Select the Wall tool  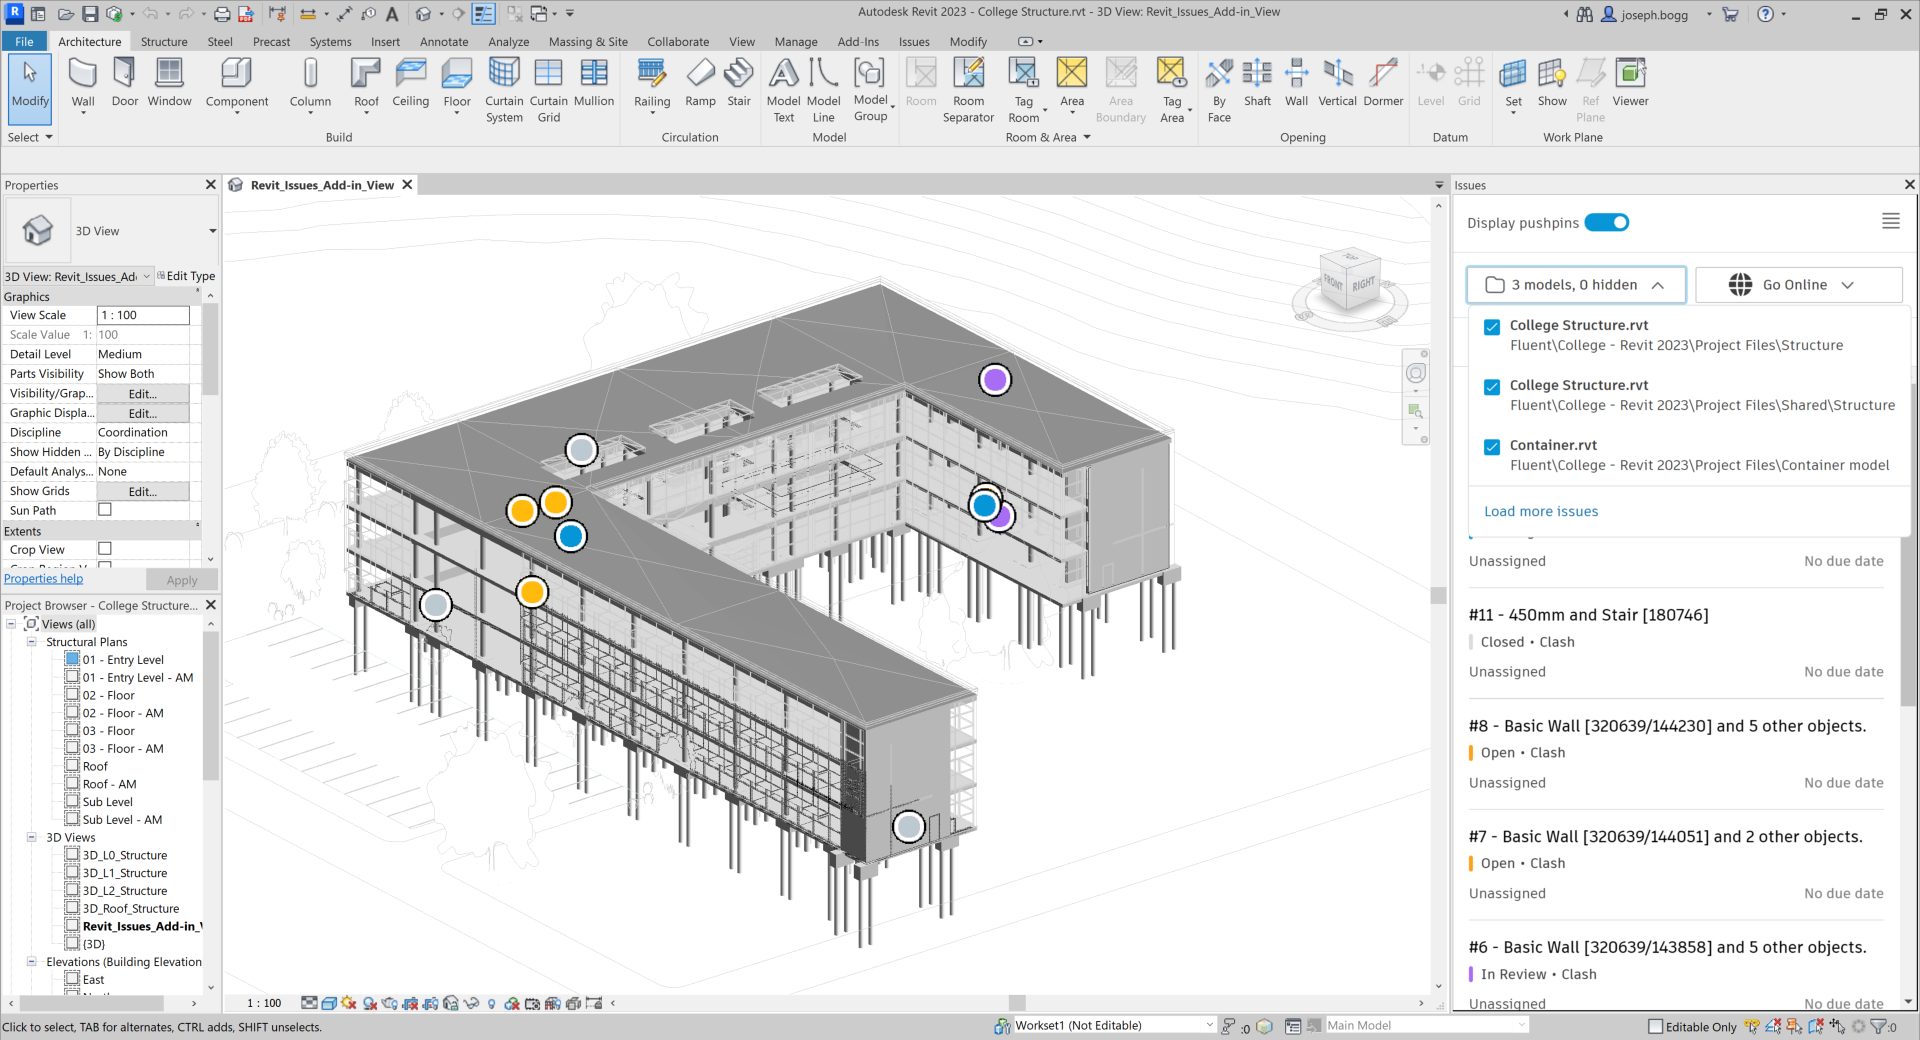click(x=83, y=80)
